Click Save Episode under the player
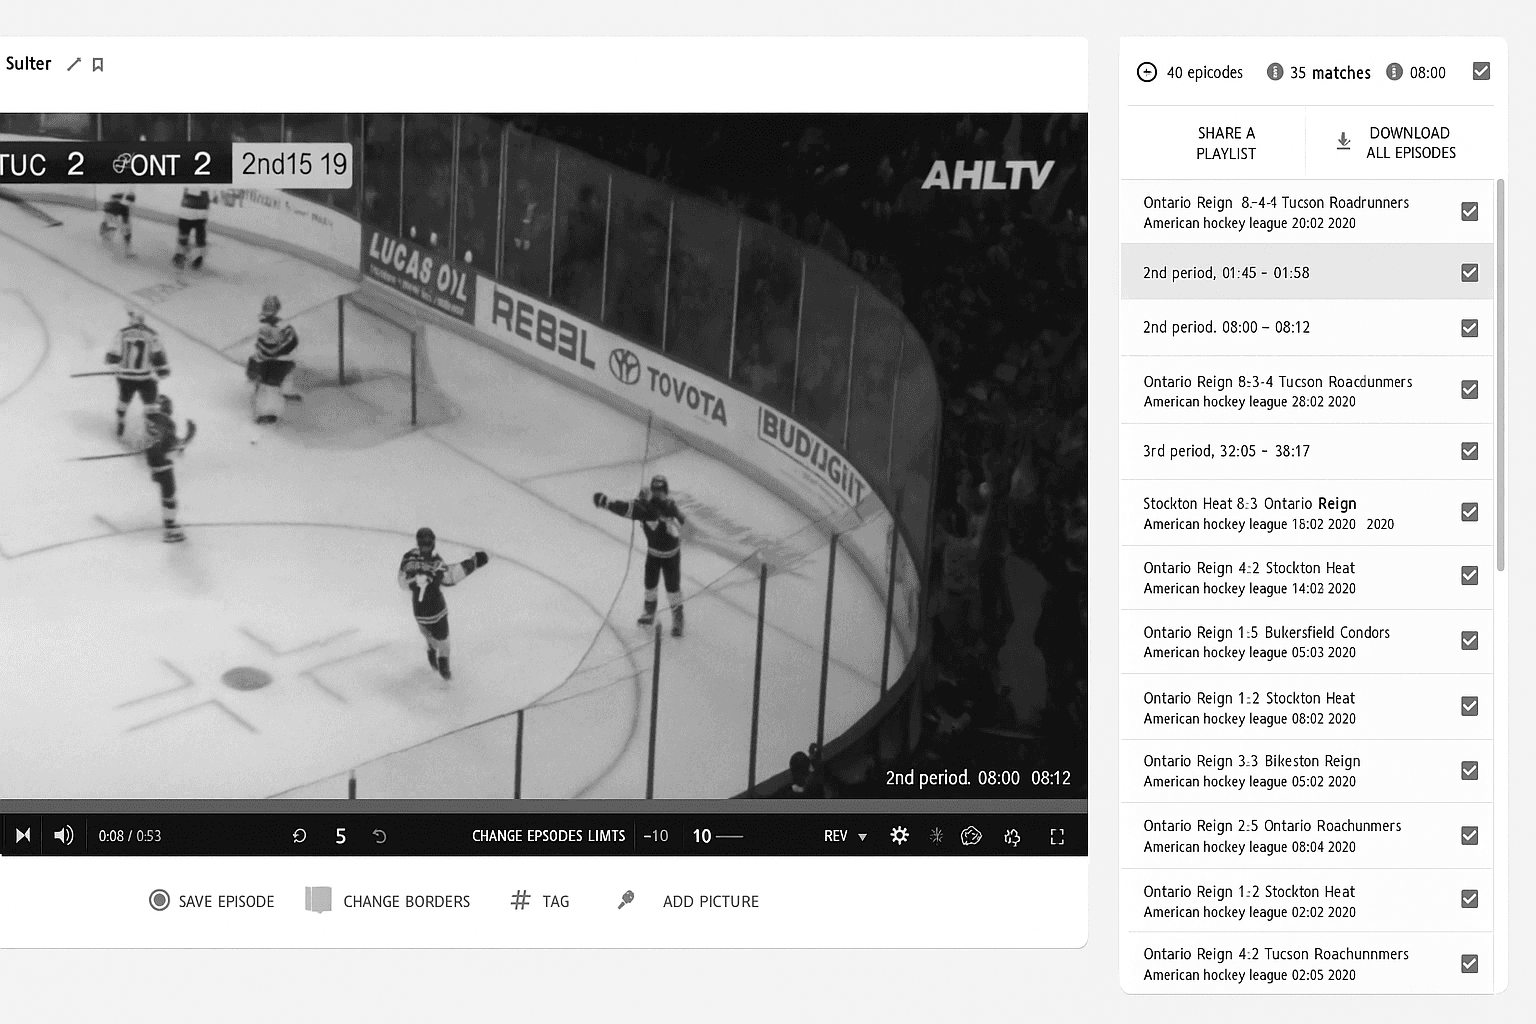Image resolution: width=1536 pixels, height=1024 pixels. (211, 900)
